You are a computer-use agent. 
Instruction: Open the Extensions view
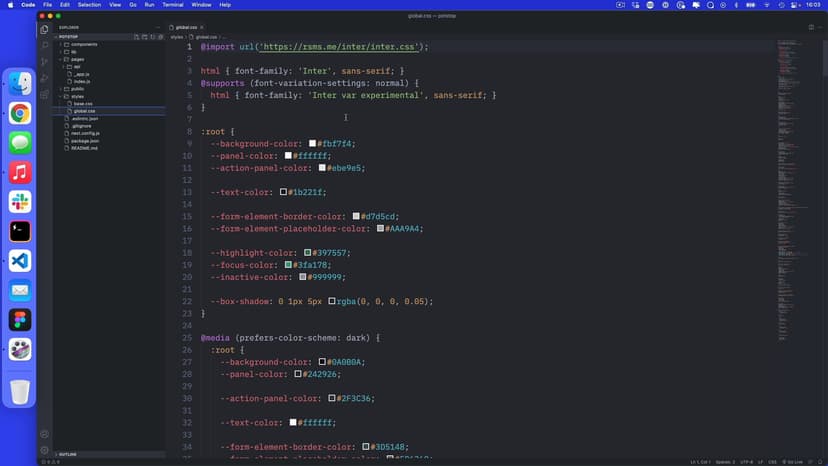(x=45, y=94)
